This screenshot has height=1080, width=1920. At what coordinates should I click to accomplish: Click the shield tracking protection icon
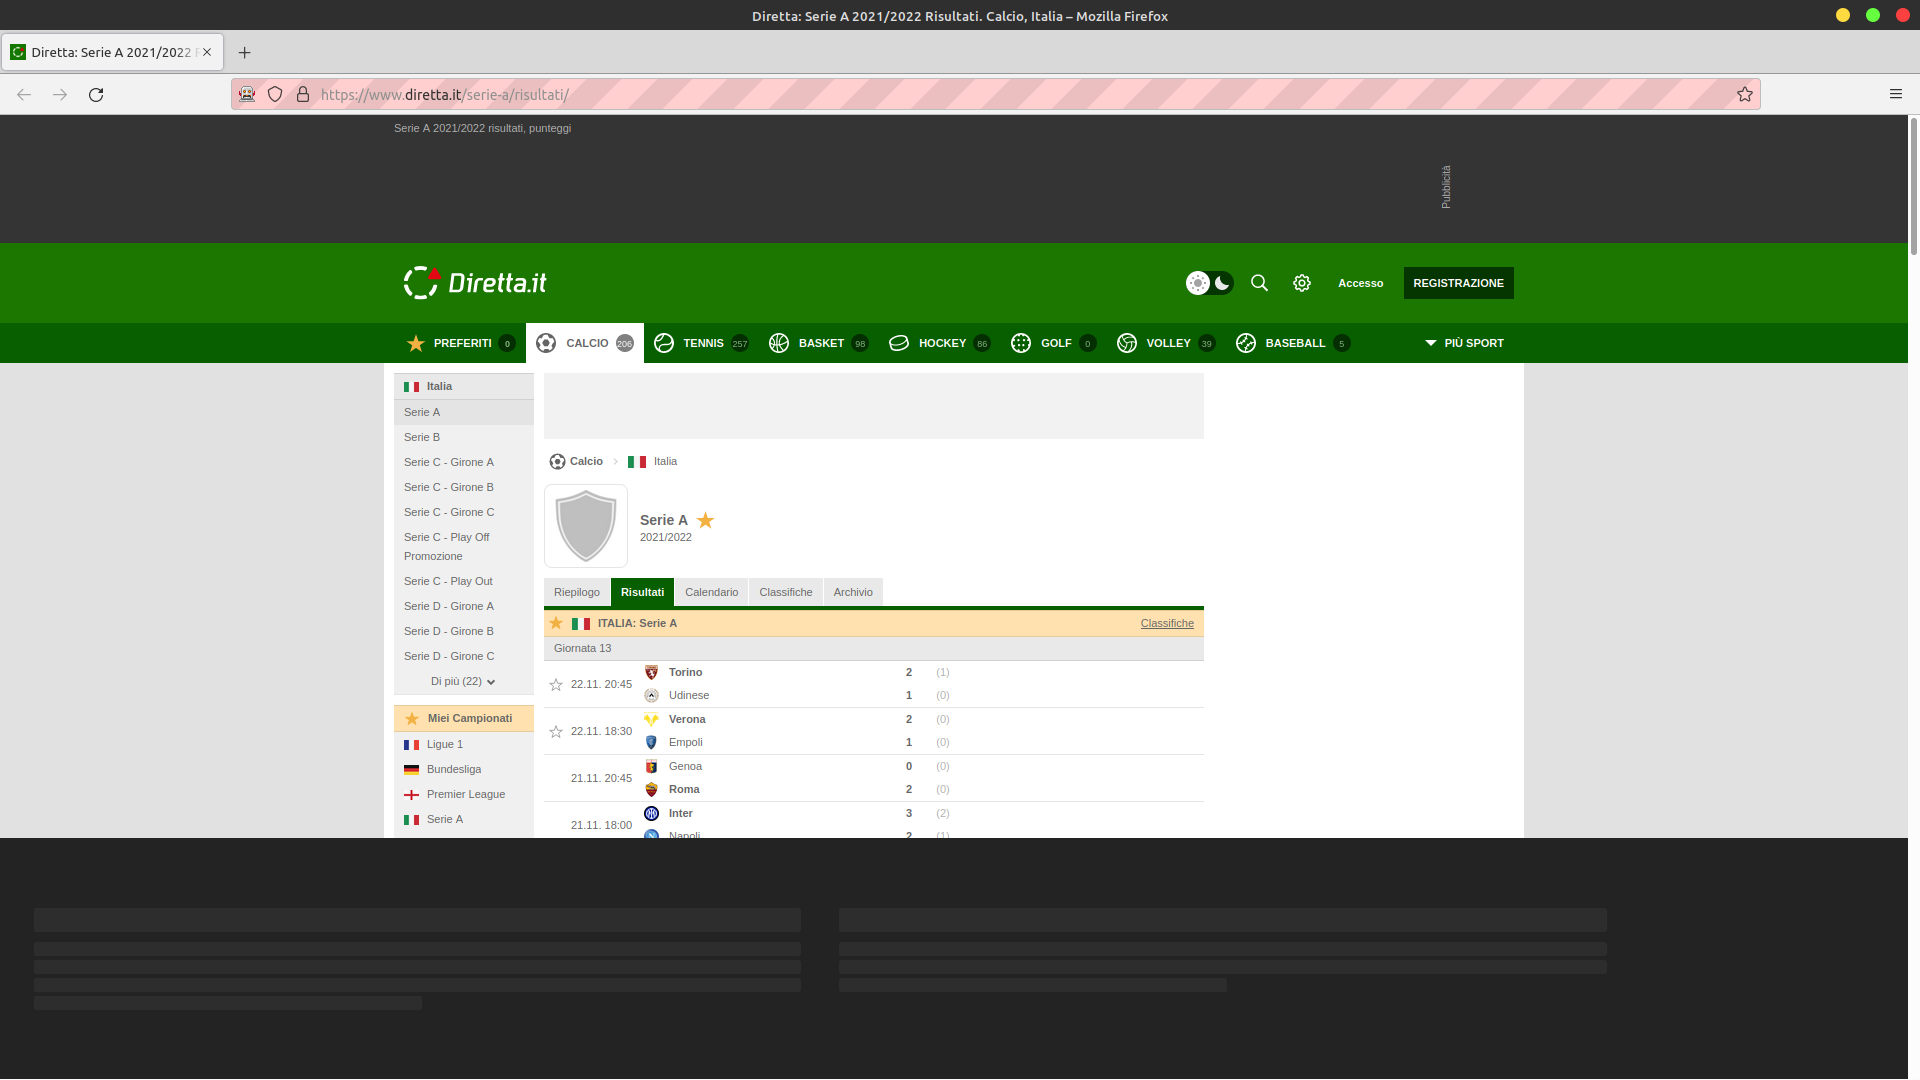pos(275,94)
